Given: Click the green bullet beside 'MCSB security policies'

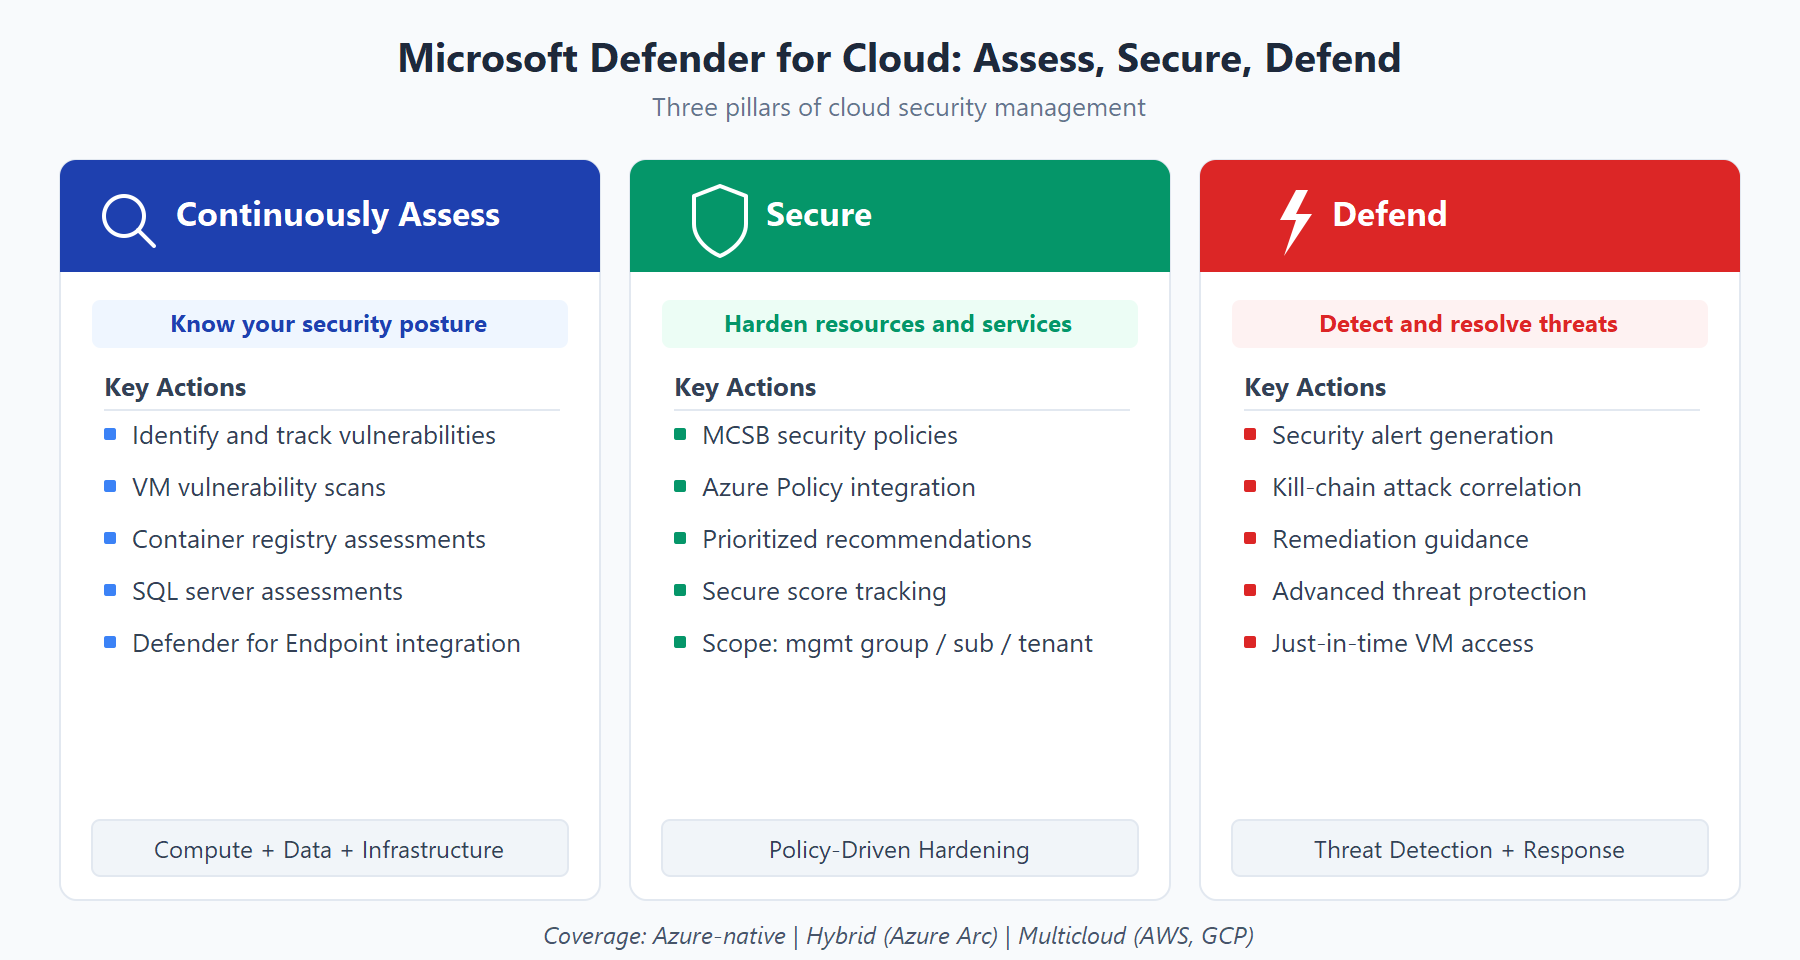Looking at the screenshot, I should (680, 434).
